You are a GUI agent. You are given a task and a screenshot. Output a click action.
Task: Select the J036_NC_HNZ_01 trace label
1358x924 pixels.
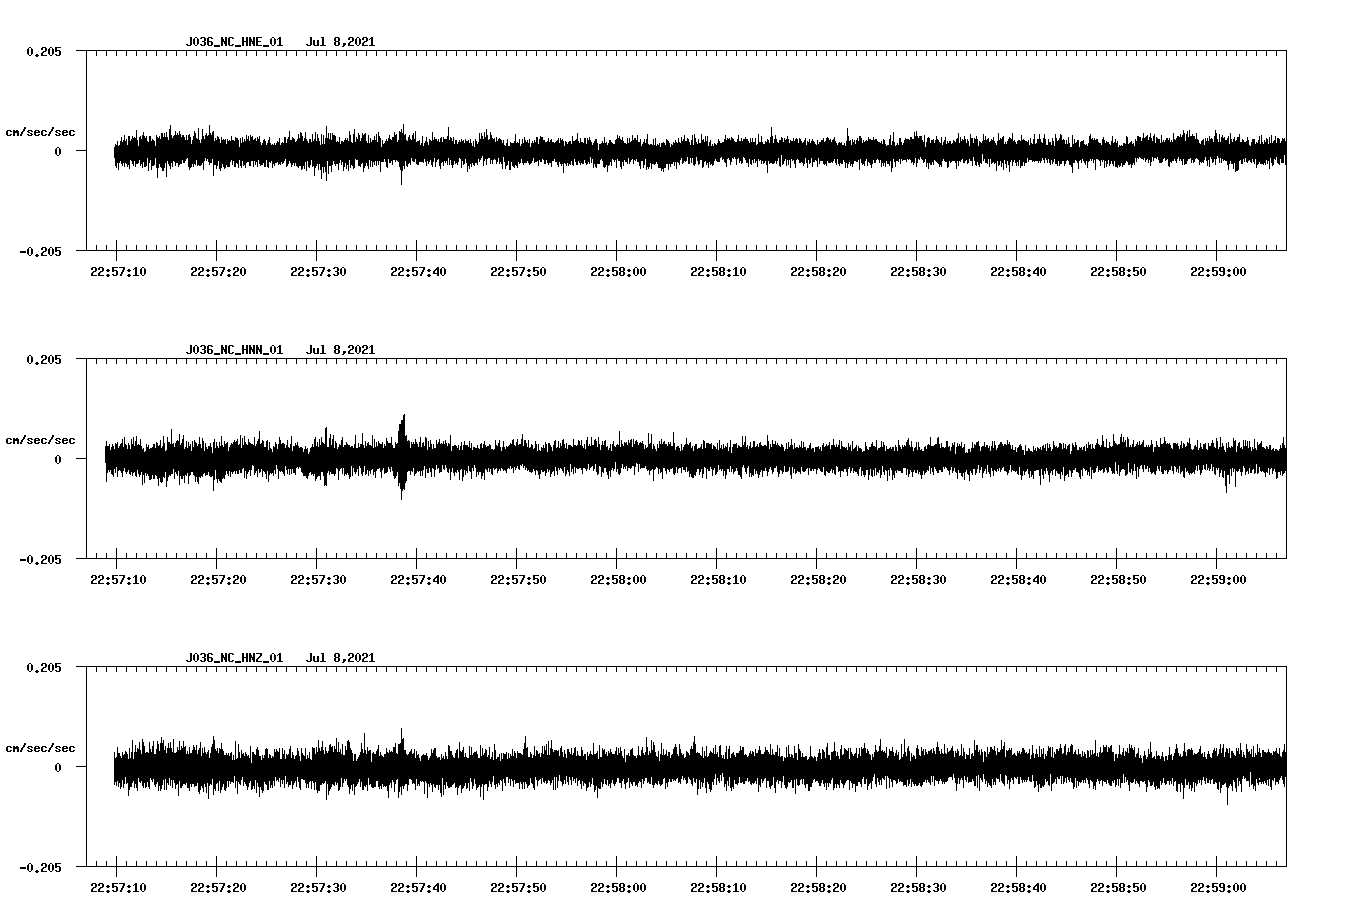(233, 657)
